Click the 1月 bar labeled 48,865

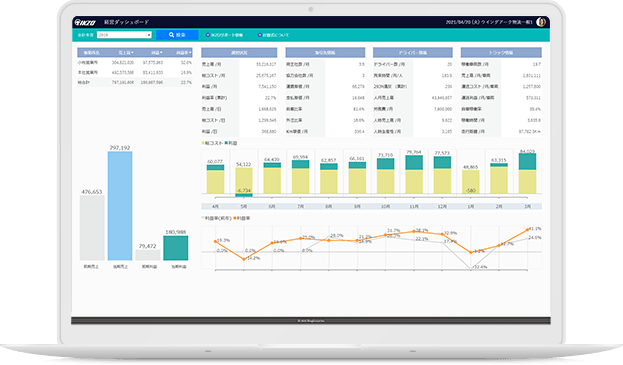pos(471,182)
